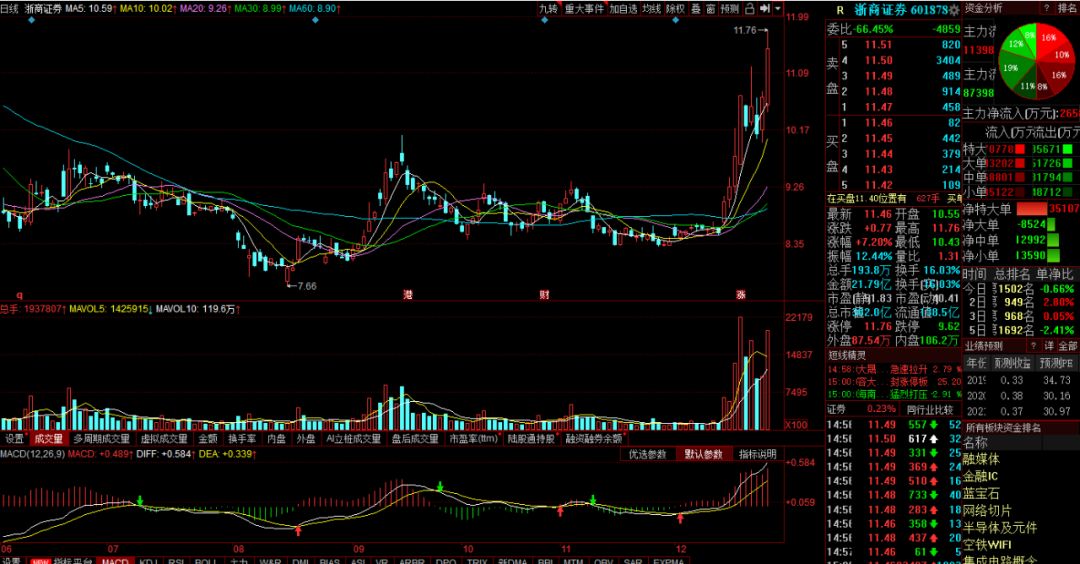This screenshot has width=1080, height=564.
Task: Click the 港 marker on the price chart
Action: pos(408,295)
